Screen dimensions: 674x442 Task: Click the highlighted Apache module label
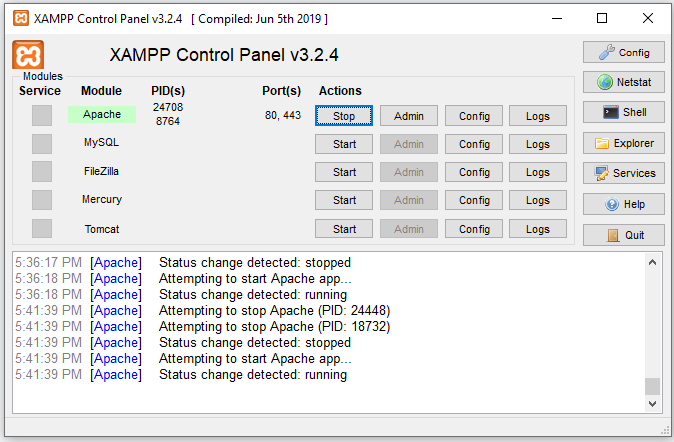(x=102, y=114)
